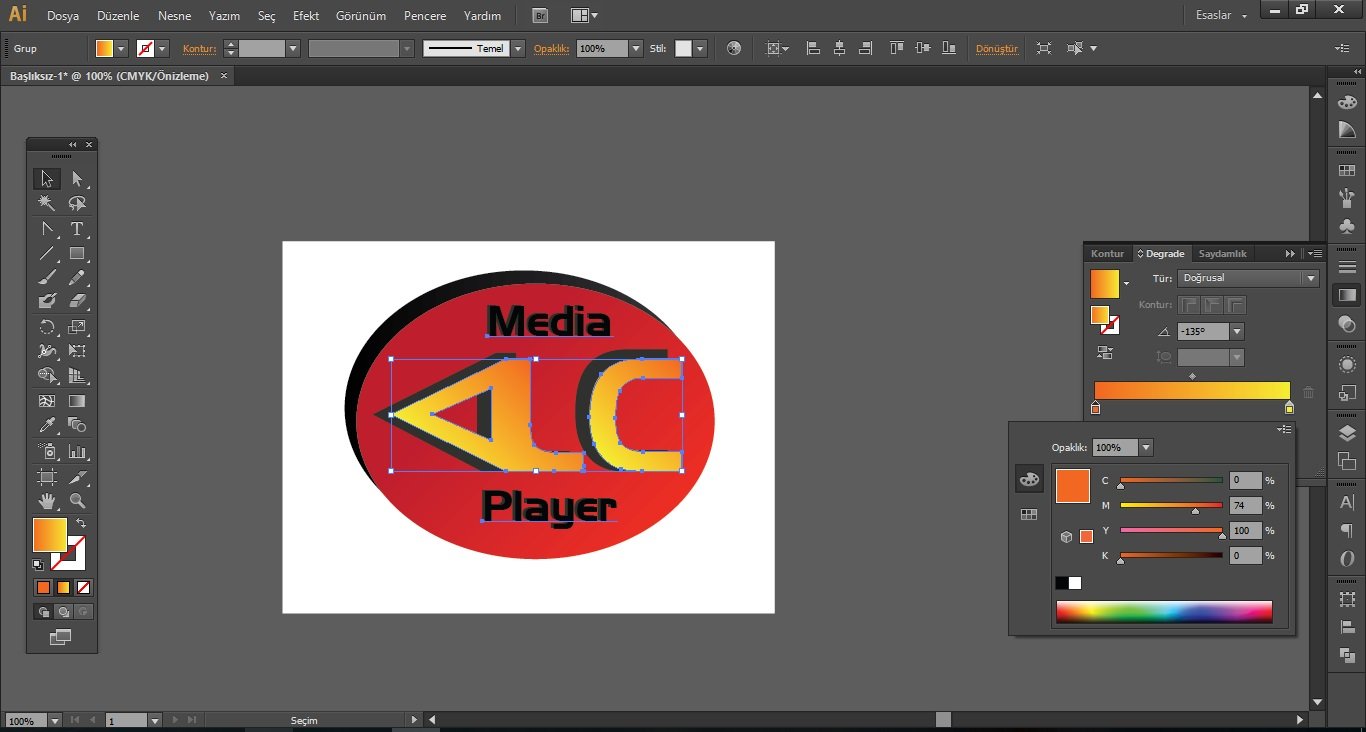Select the Mesh tool
Viewport: 1366px width, 732px height.
click(46, 401)
